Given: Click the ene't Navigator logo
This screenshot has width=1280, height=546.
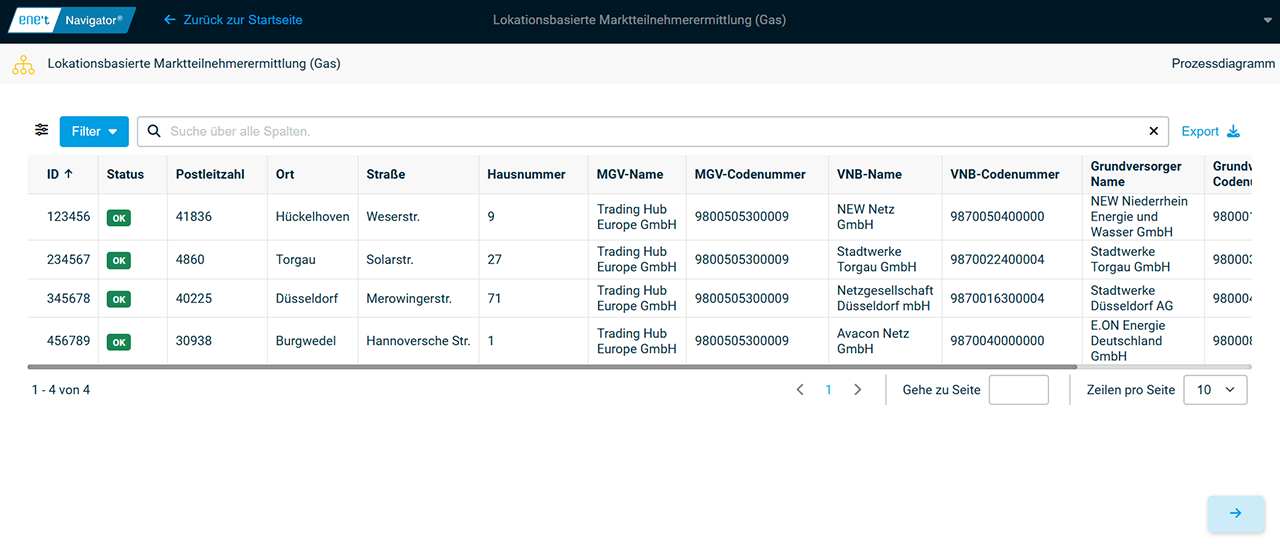Looking at the screenshot, I should pos(70,20).
